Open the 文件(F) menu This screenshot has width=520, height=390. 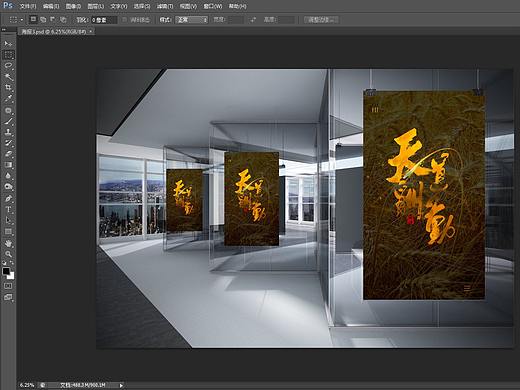pos(28,6)
